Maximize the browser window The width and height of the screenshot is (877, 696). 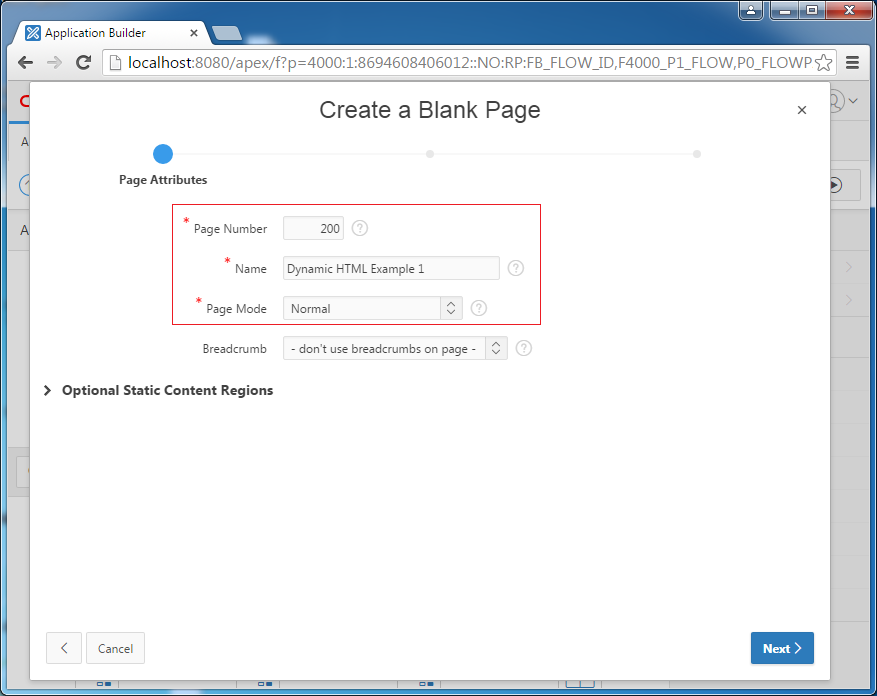click(812, 10)
